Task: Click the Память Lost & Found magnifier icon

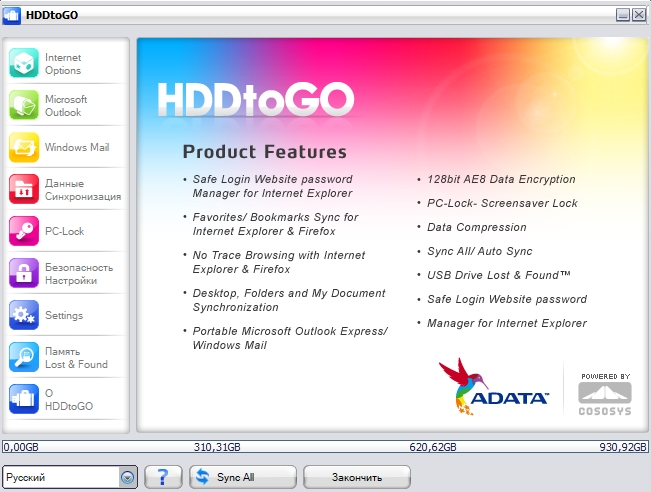Action: 24,357
